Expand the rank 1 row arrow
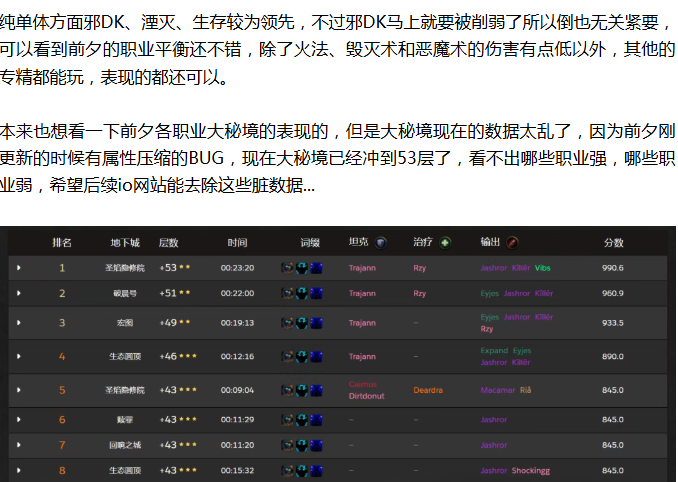Viewport: 678px width, 482px height. coord(18,268)
